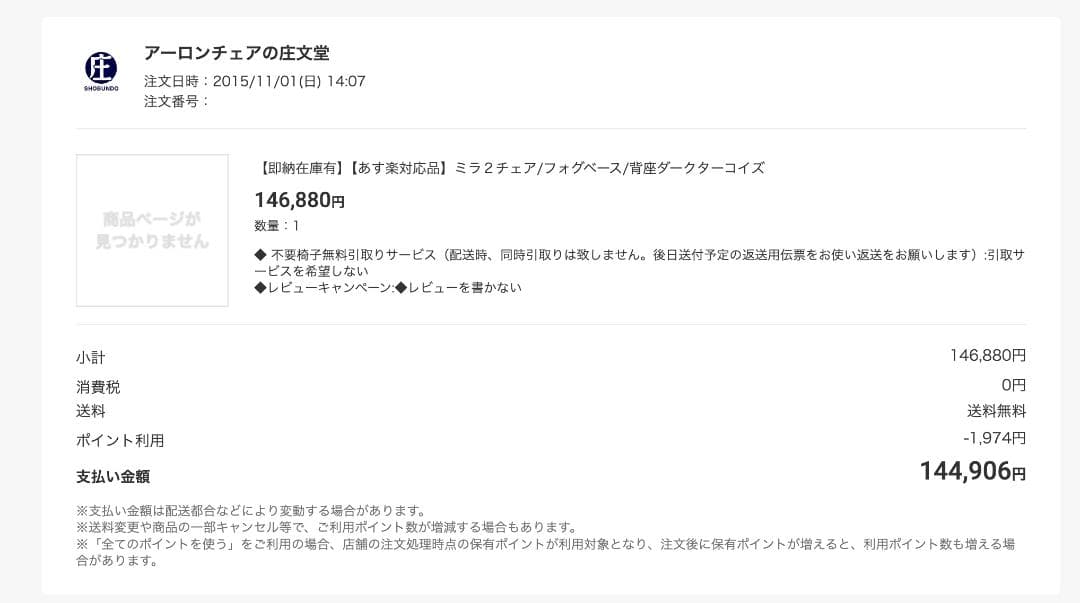Click the Shobundo shop logo icon
The image size is (1080, 603).
pos(100,71)
